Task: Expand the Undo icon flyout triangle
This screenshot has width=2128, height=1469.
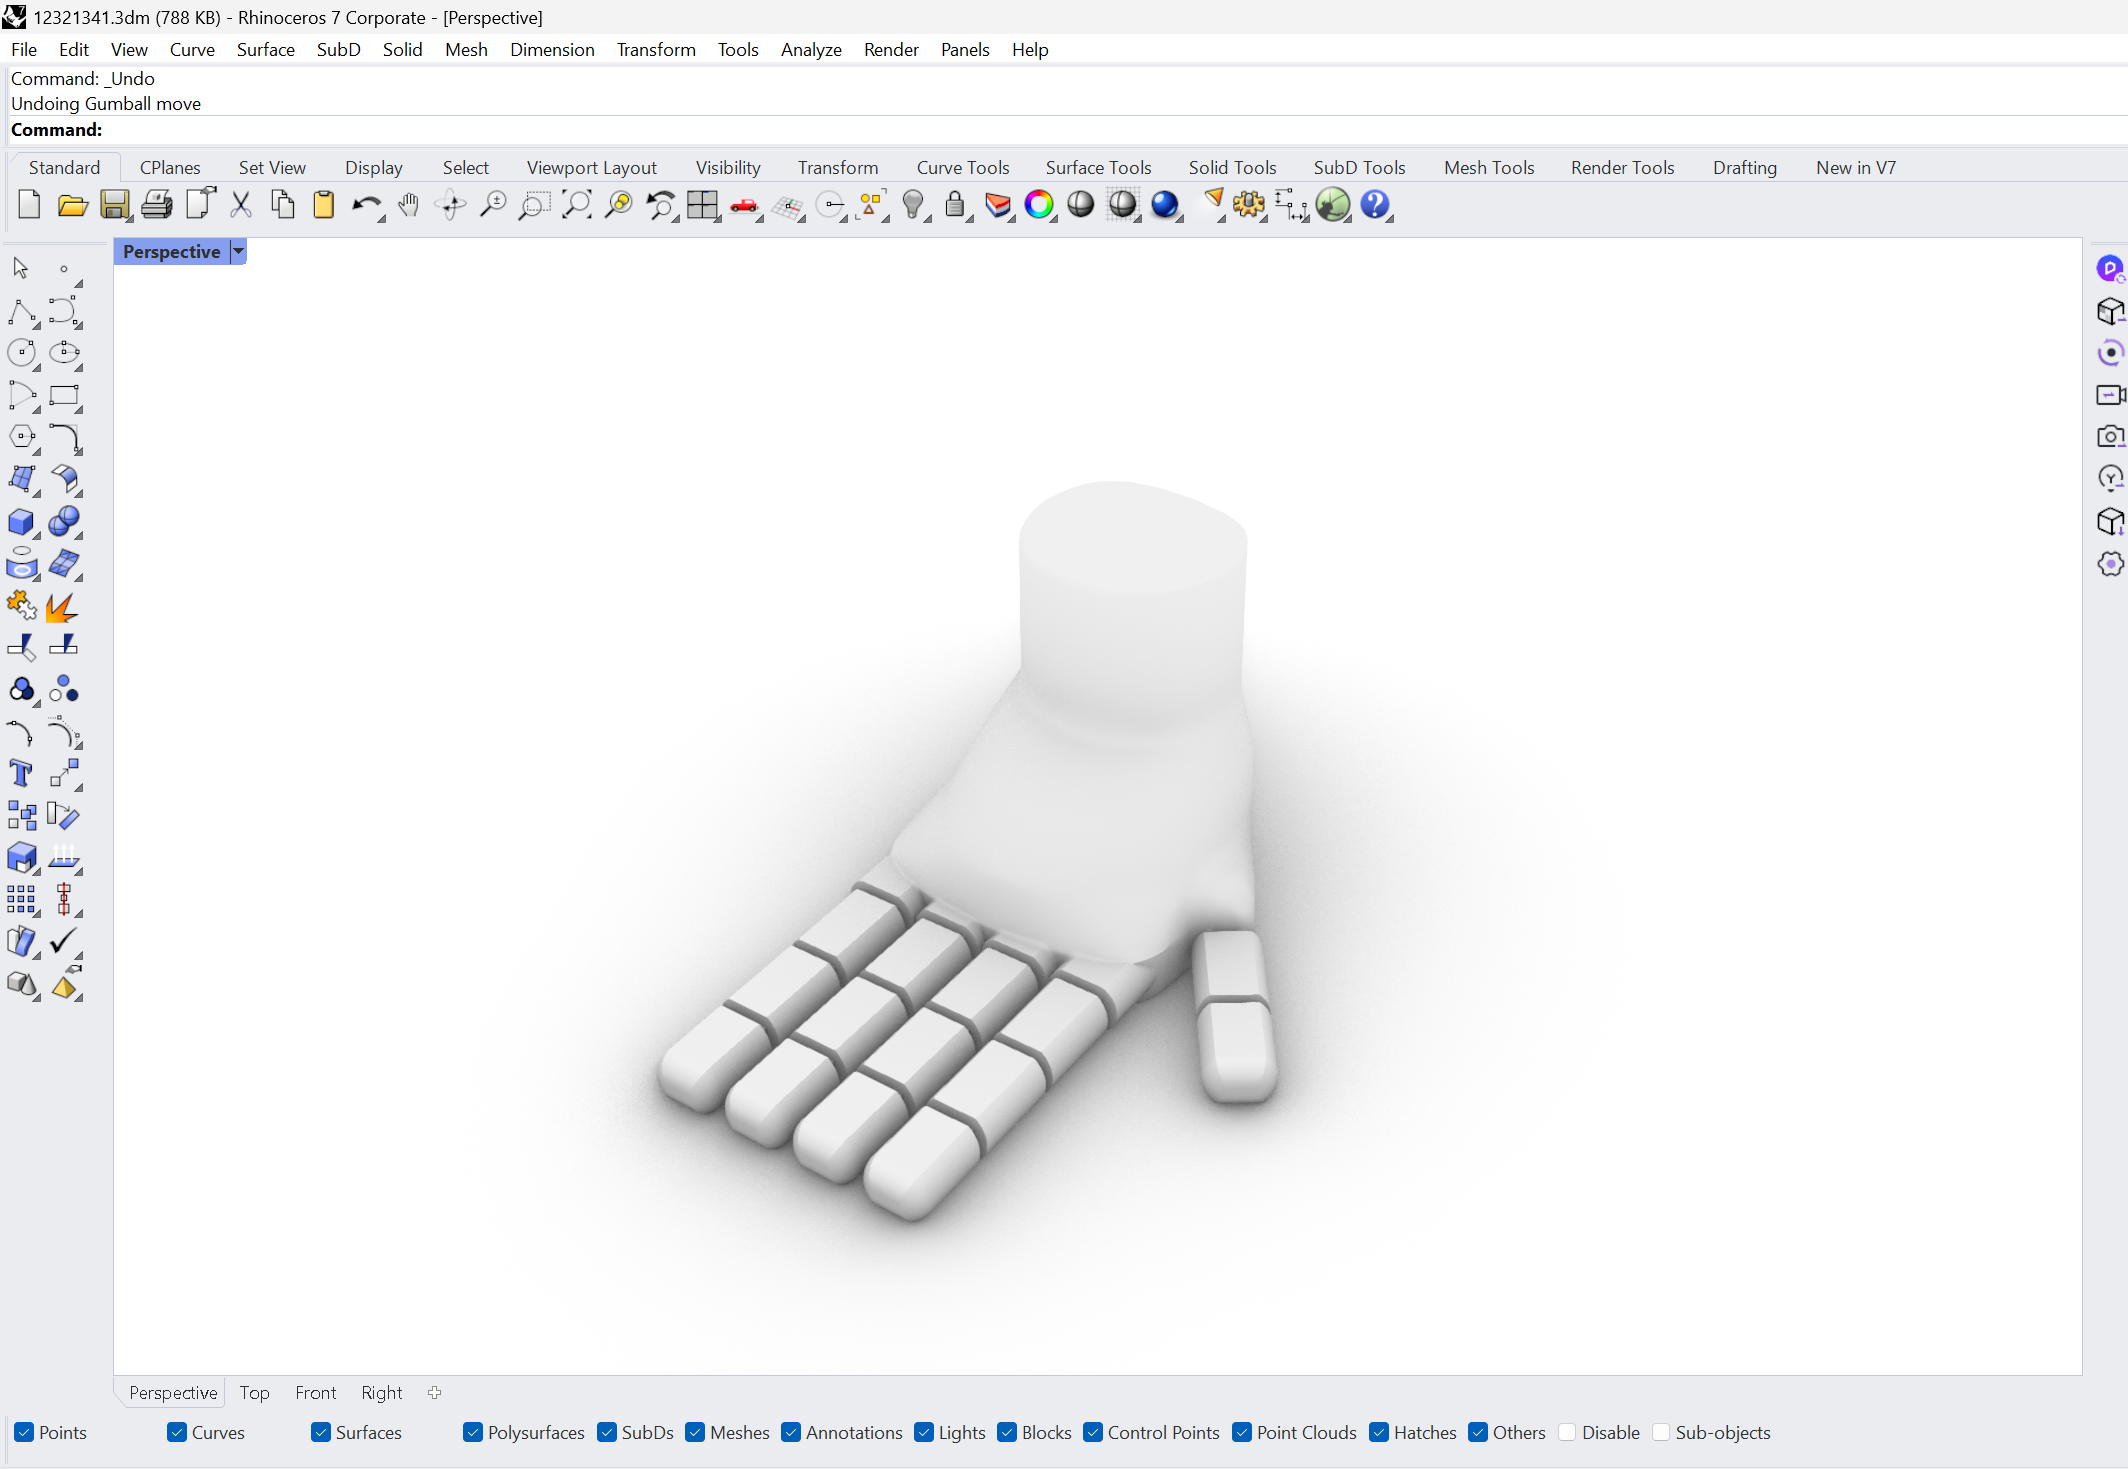Action: [382, 219]
